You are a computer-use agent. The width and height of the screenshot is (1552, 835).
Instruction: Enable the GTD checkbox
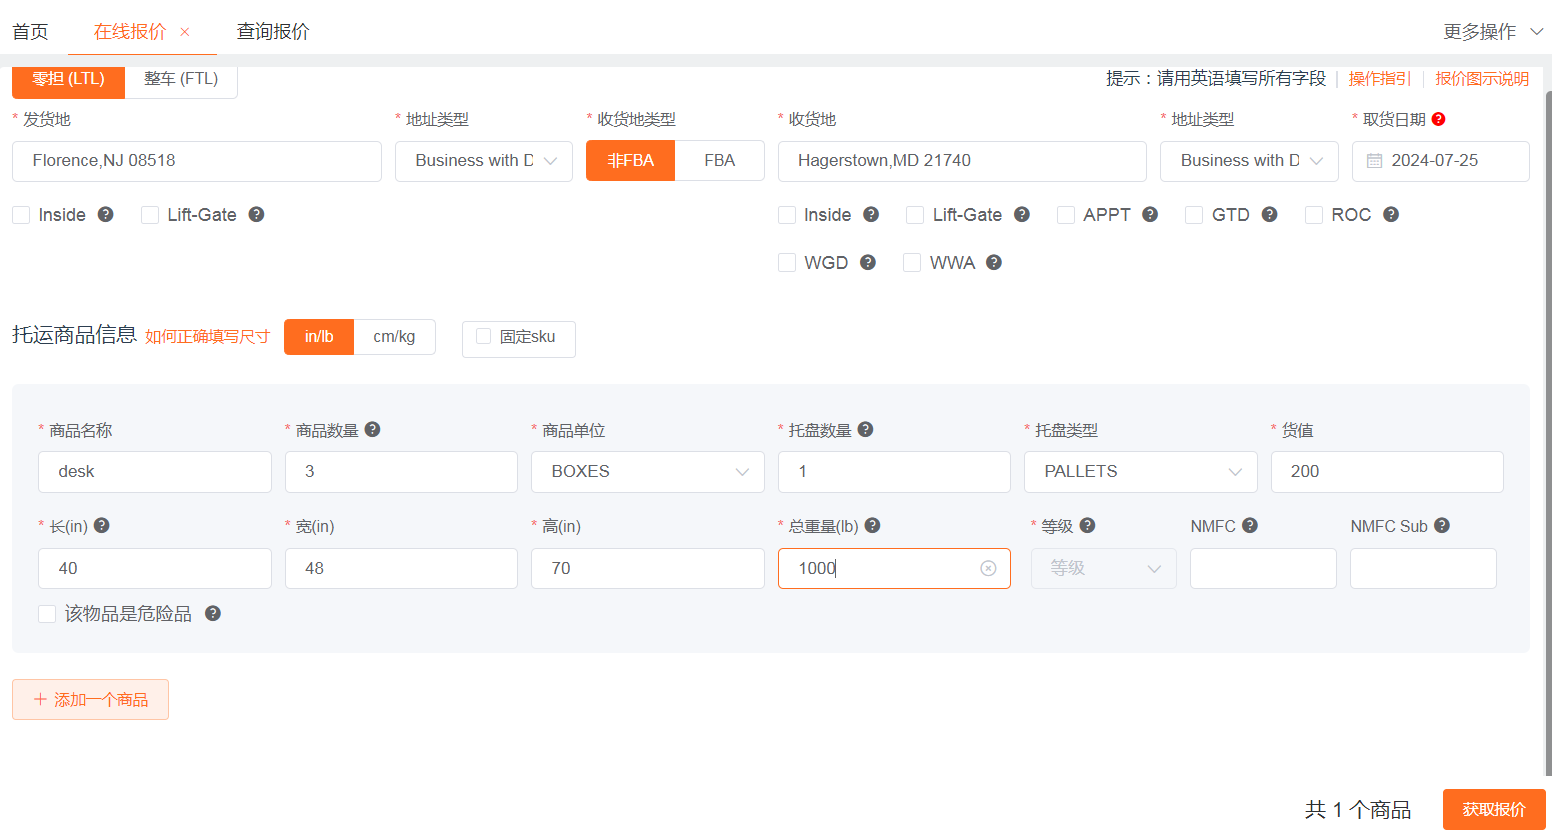tap(1194, 215)
